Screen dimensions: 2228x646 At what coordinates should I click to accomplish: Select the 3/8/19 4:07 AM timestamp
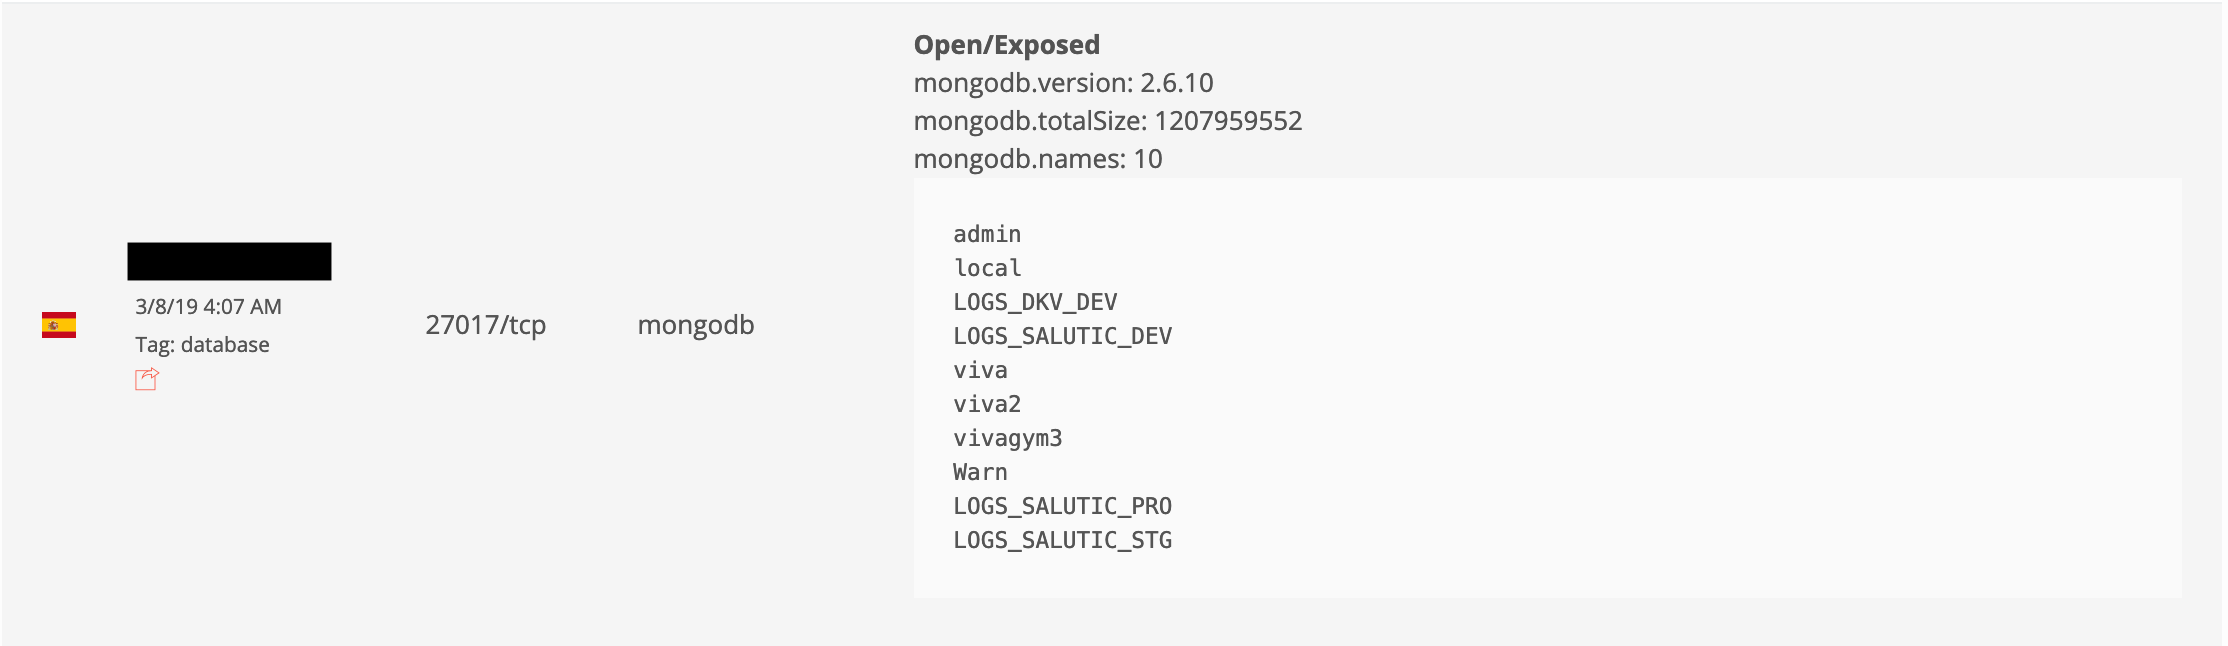point(208,307)
